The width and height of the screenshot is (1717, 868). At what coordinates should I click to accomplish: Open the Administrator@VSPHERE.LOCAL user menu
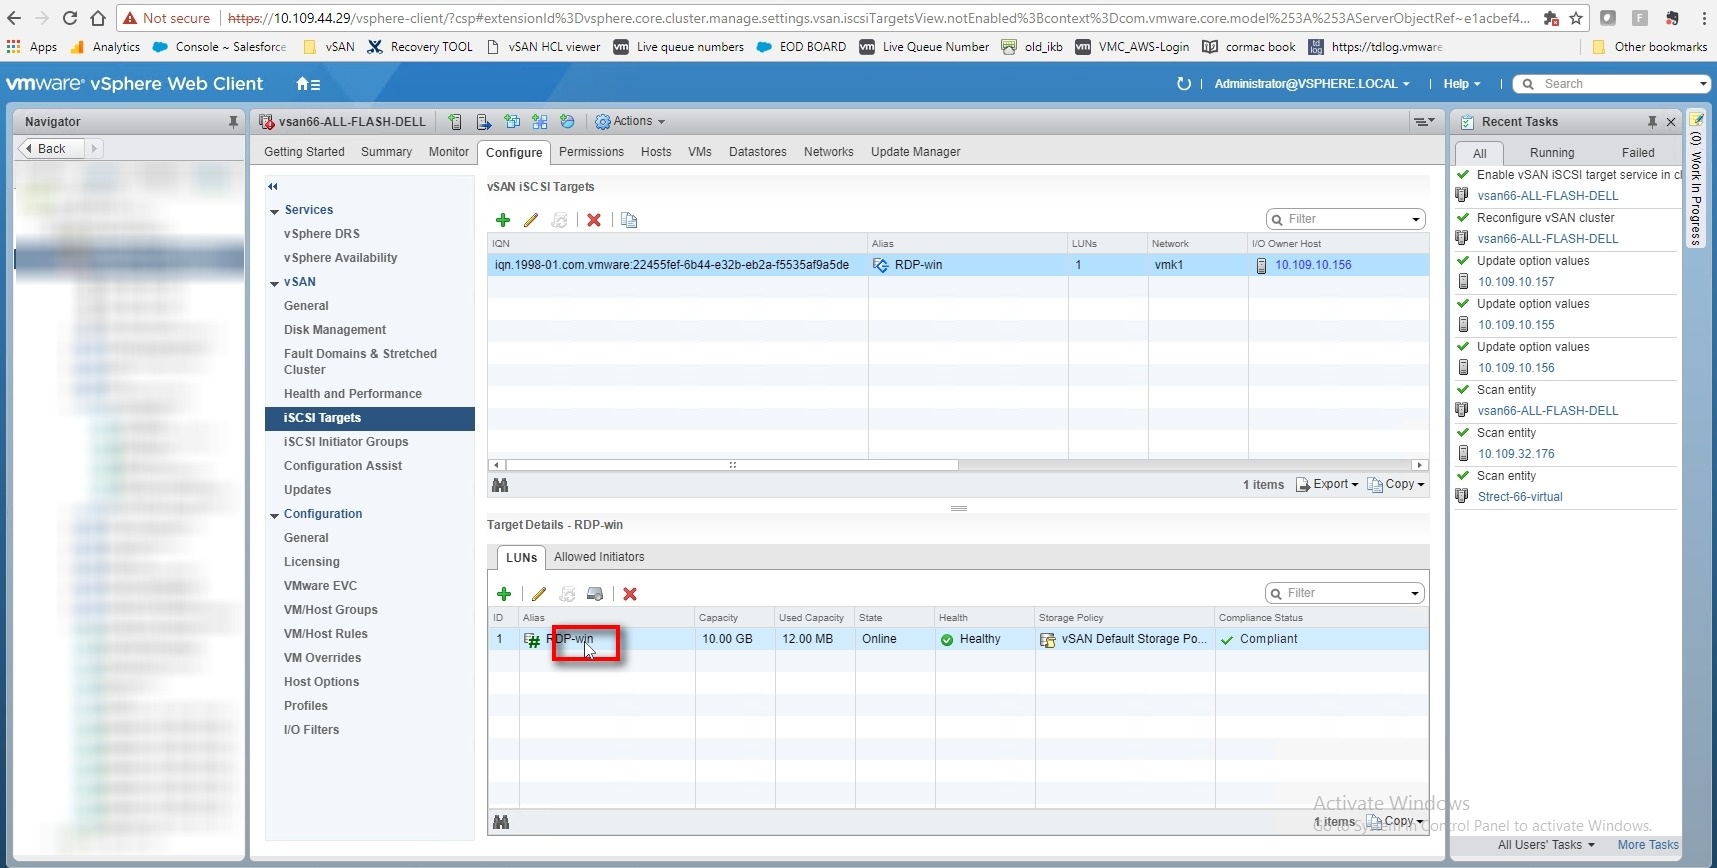[x=1311, y=84]
